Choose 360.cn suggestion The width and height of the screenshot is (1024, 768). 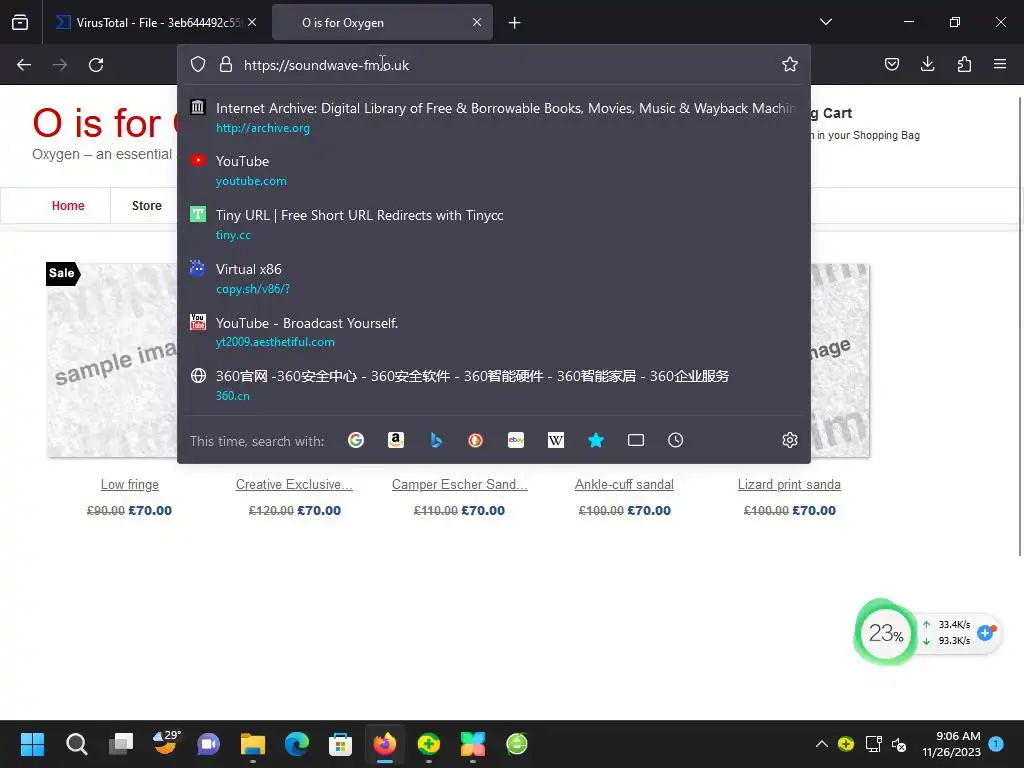tap(494, 385)
